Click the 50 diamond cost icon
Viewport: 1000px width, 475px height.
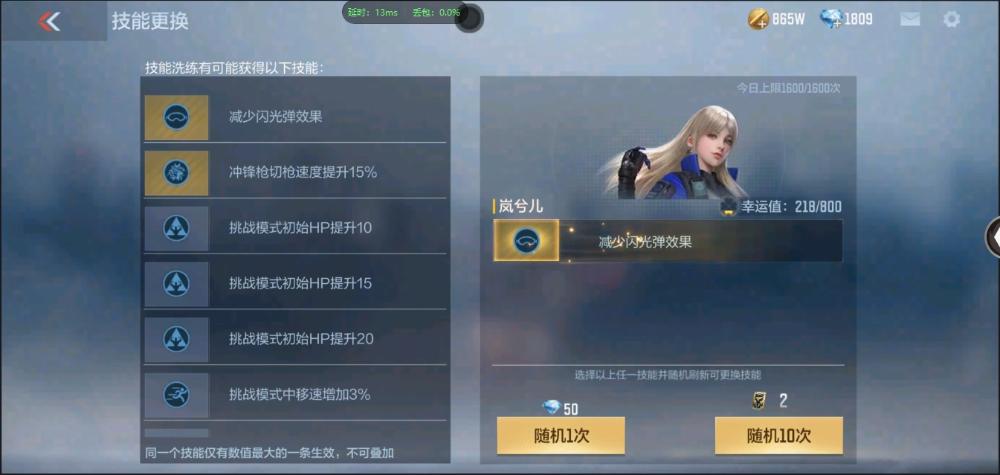pyautogui.click(x=550, y=407)
